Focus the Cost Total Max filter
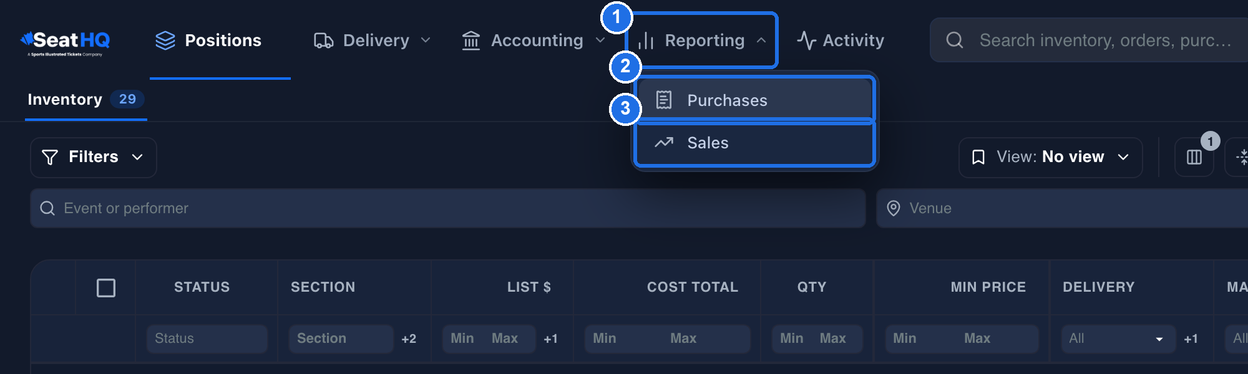The height and width of the screenshot is (374, 1248). click(x=708, y=339)
